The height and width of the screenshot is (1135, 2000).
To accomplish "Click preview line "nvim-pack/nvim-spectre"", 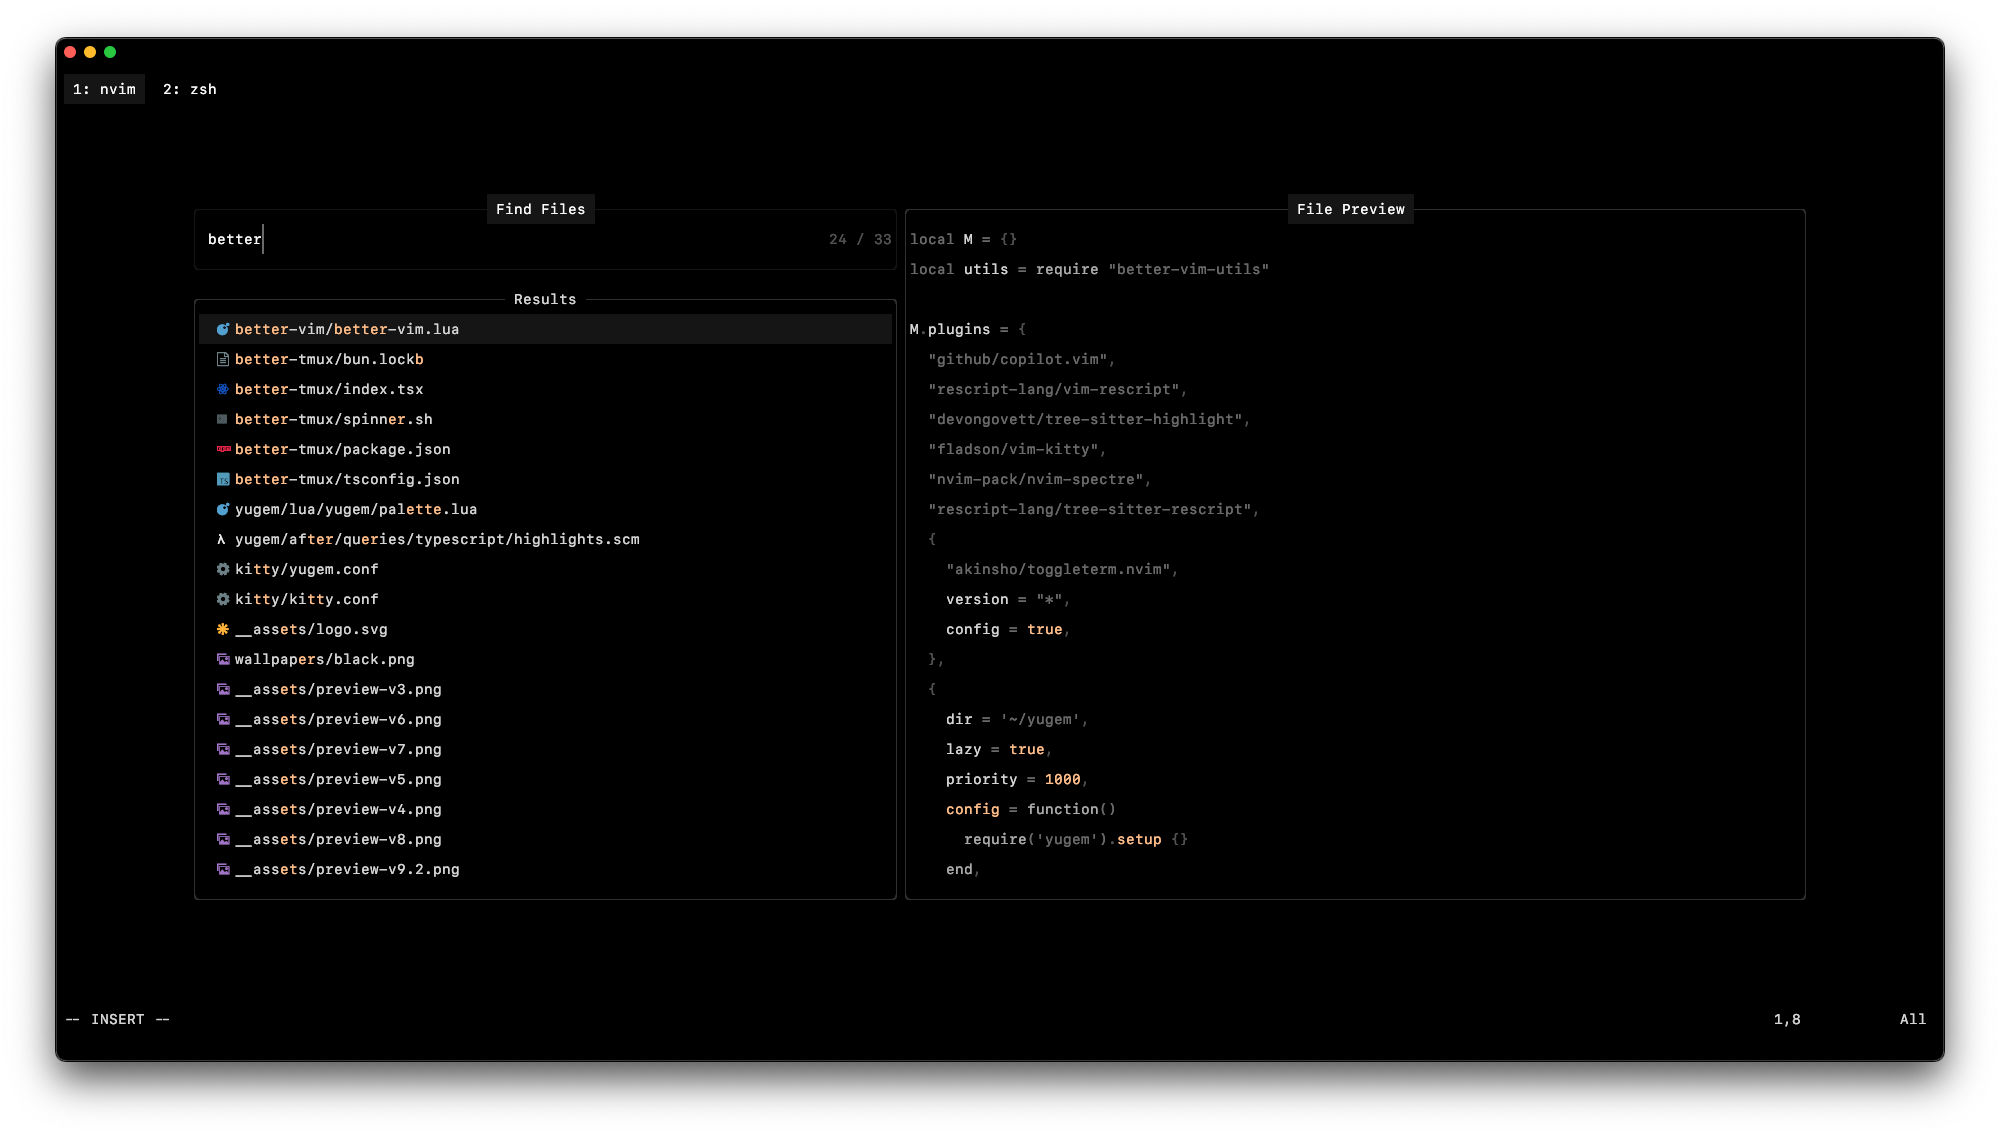I will (1039, 479).
